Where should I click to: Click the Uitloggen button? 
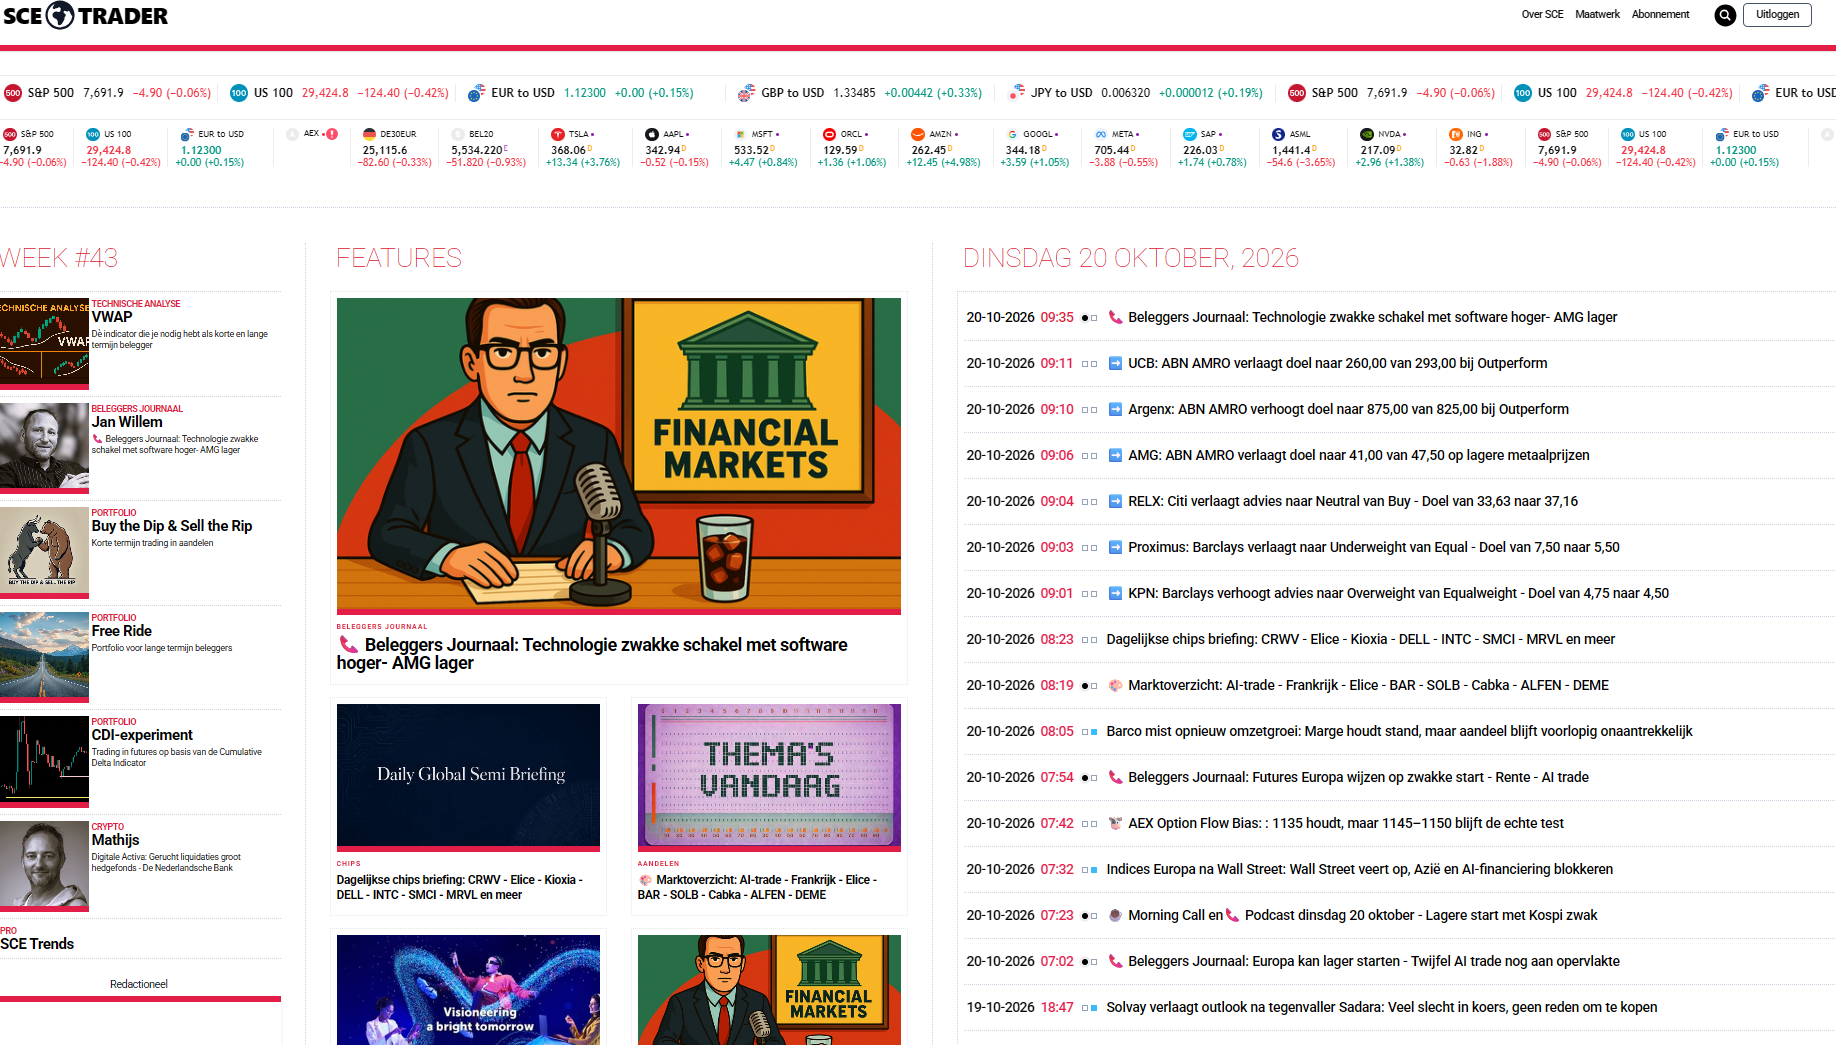[1777, 15]
